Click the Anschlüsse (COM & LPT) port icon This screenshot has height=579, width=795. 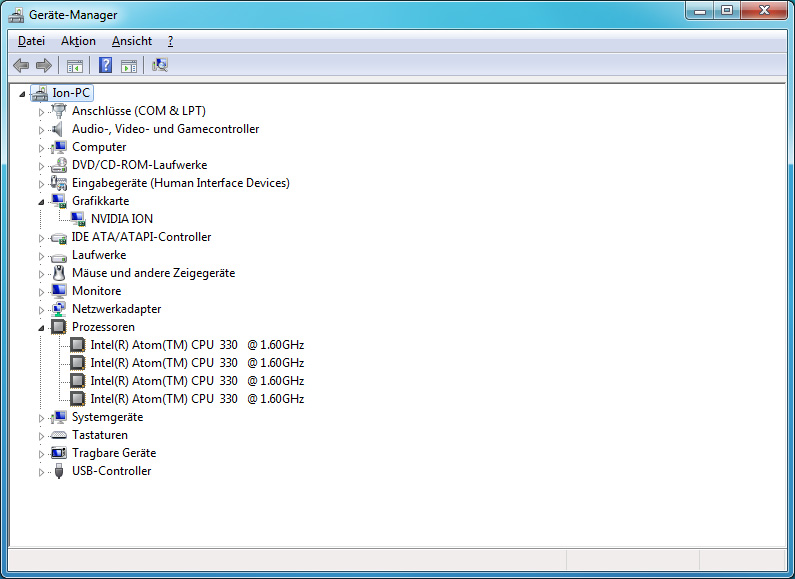pyautogui.click(x=59, y=111)
